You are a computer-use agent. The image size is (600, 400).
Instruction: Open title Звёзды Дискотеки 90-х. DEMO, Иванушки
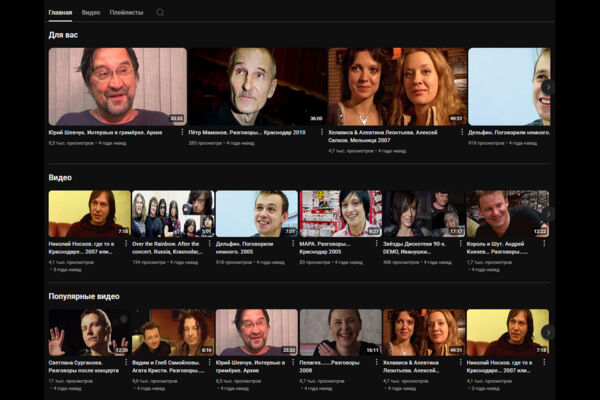pos(414,248)
